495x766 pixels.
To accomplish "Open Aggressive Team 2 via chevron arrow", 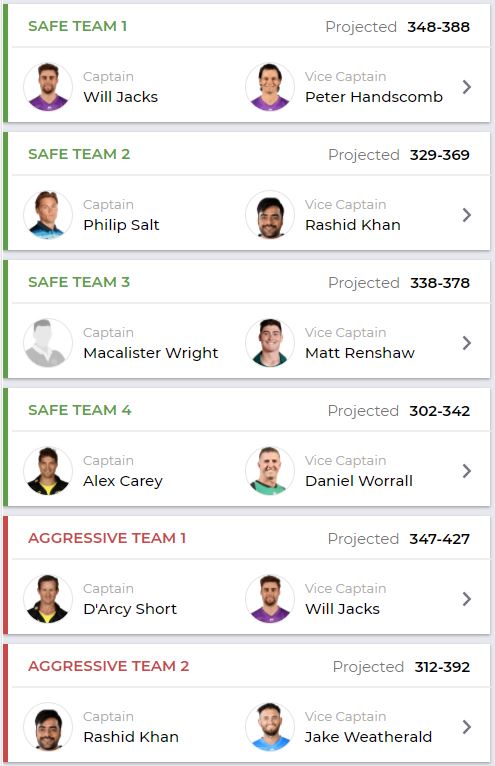I will point(467,727).
